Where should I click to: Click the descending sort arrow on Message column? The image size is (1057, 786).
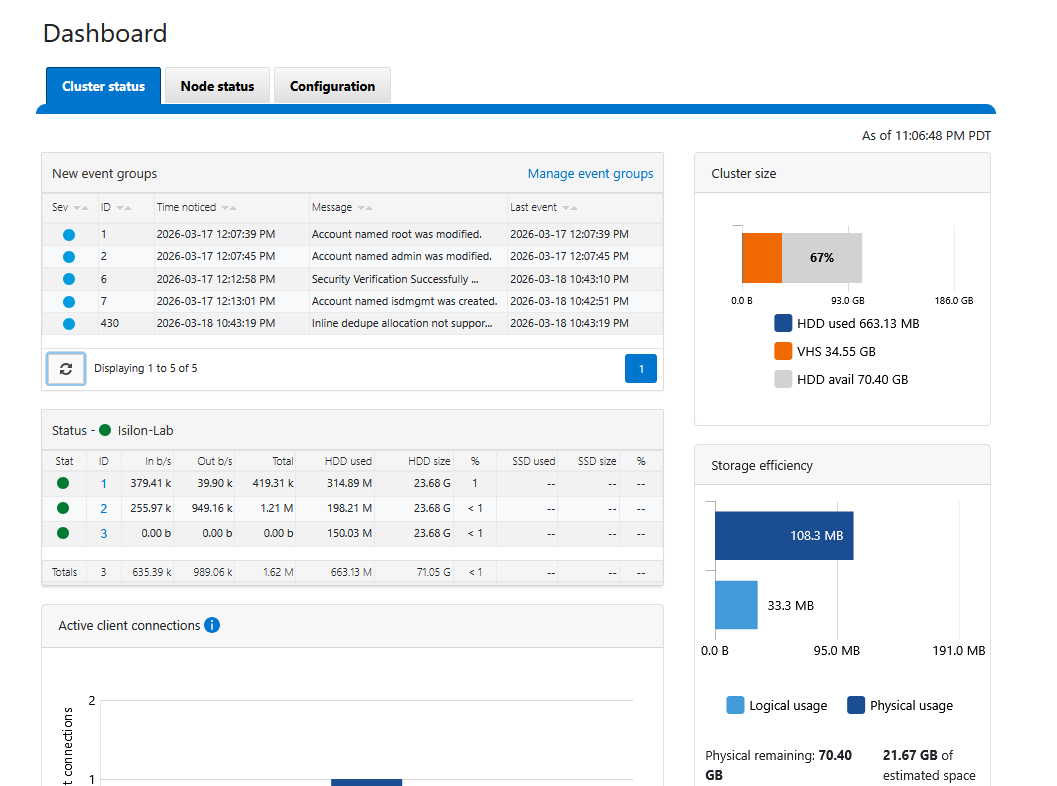[x=360, y=206]
